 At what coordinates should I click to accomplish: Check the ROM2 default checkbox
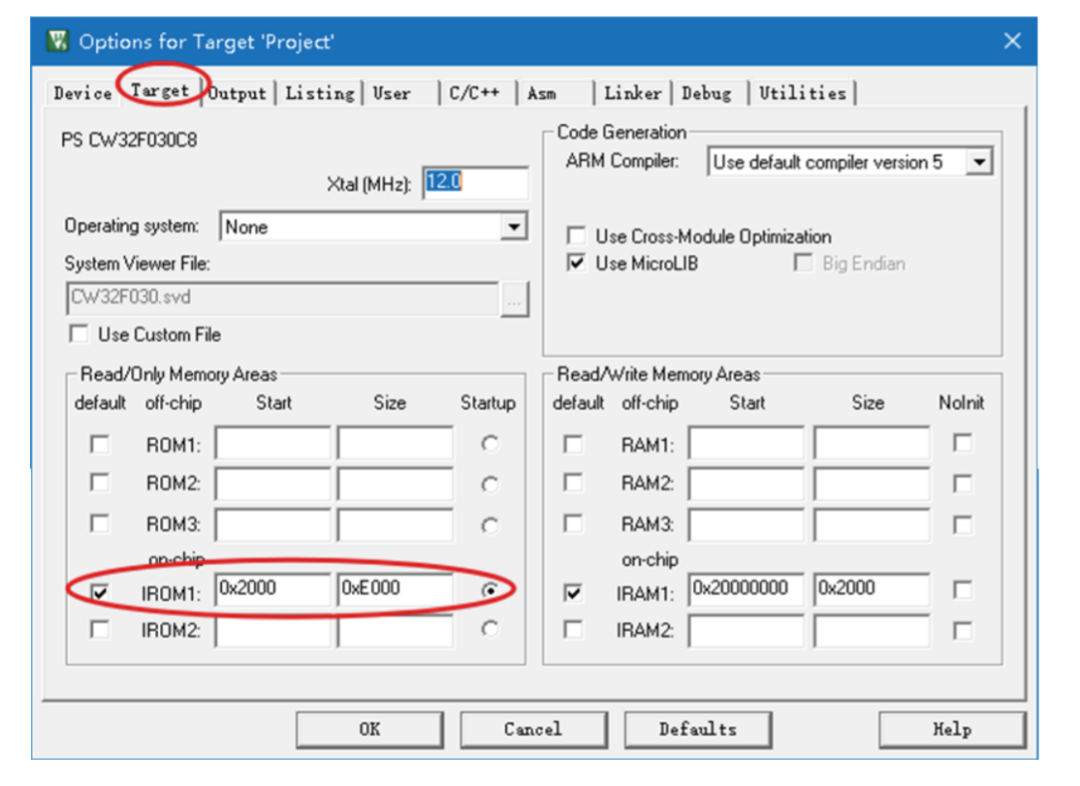click(x=100, y=482)
